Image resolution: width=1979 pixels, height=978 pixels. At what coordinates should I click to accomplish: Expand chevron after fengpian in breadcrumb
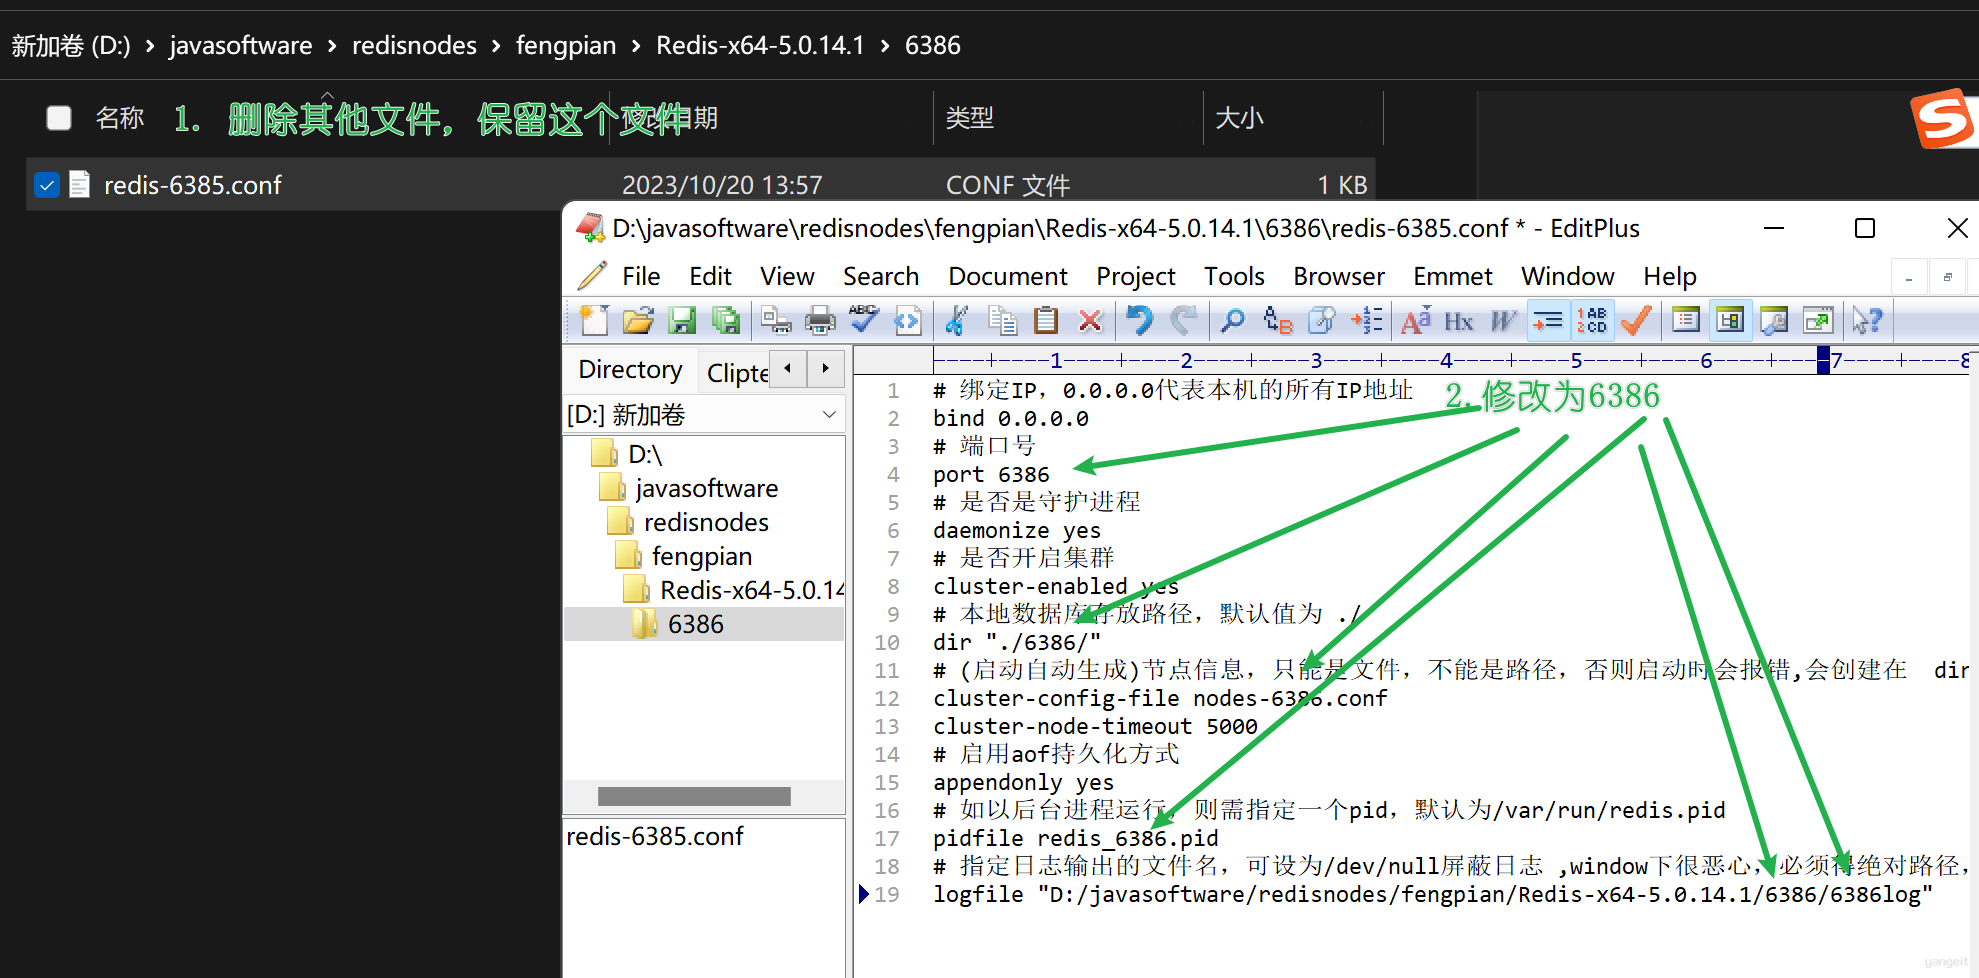point(636,46)
